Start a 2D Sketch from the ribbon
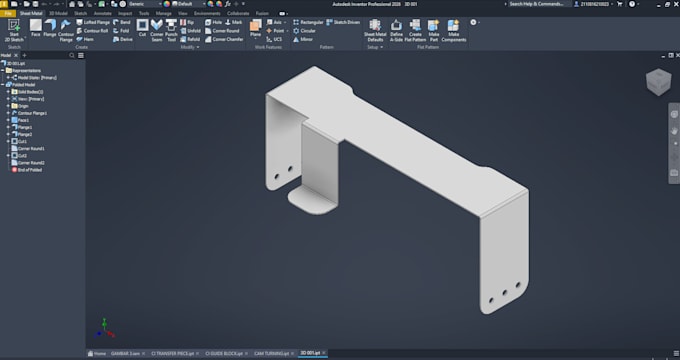This screenshot has width=680, height=360. click(14, 30)
